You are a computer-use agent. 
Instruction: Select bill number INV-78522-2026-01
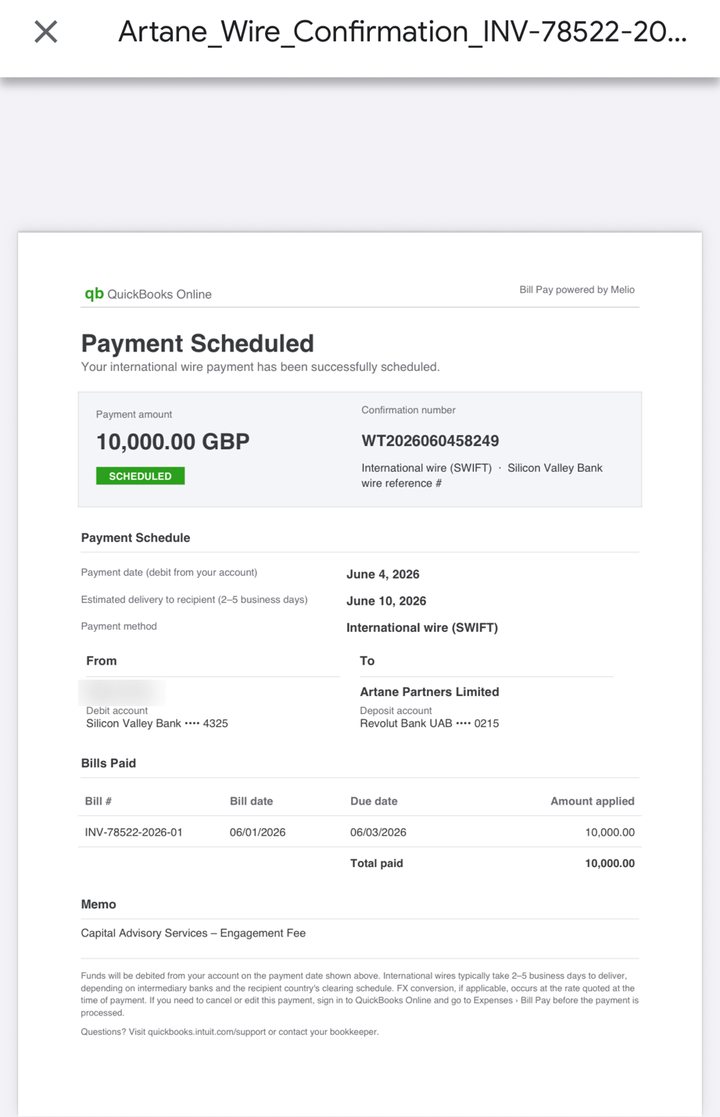134,833
